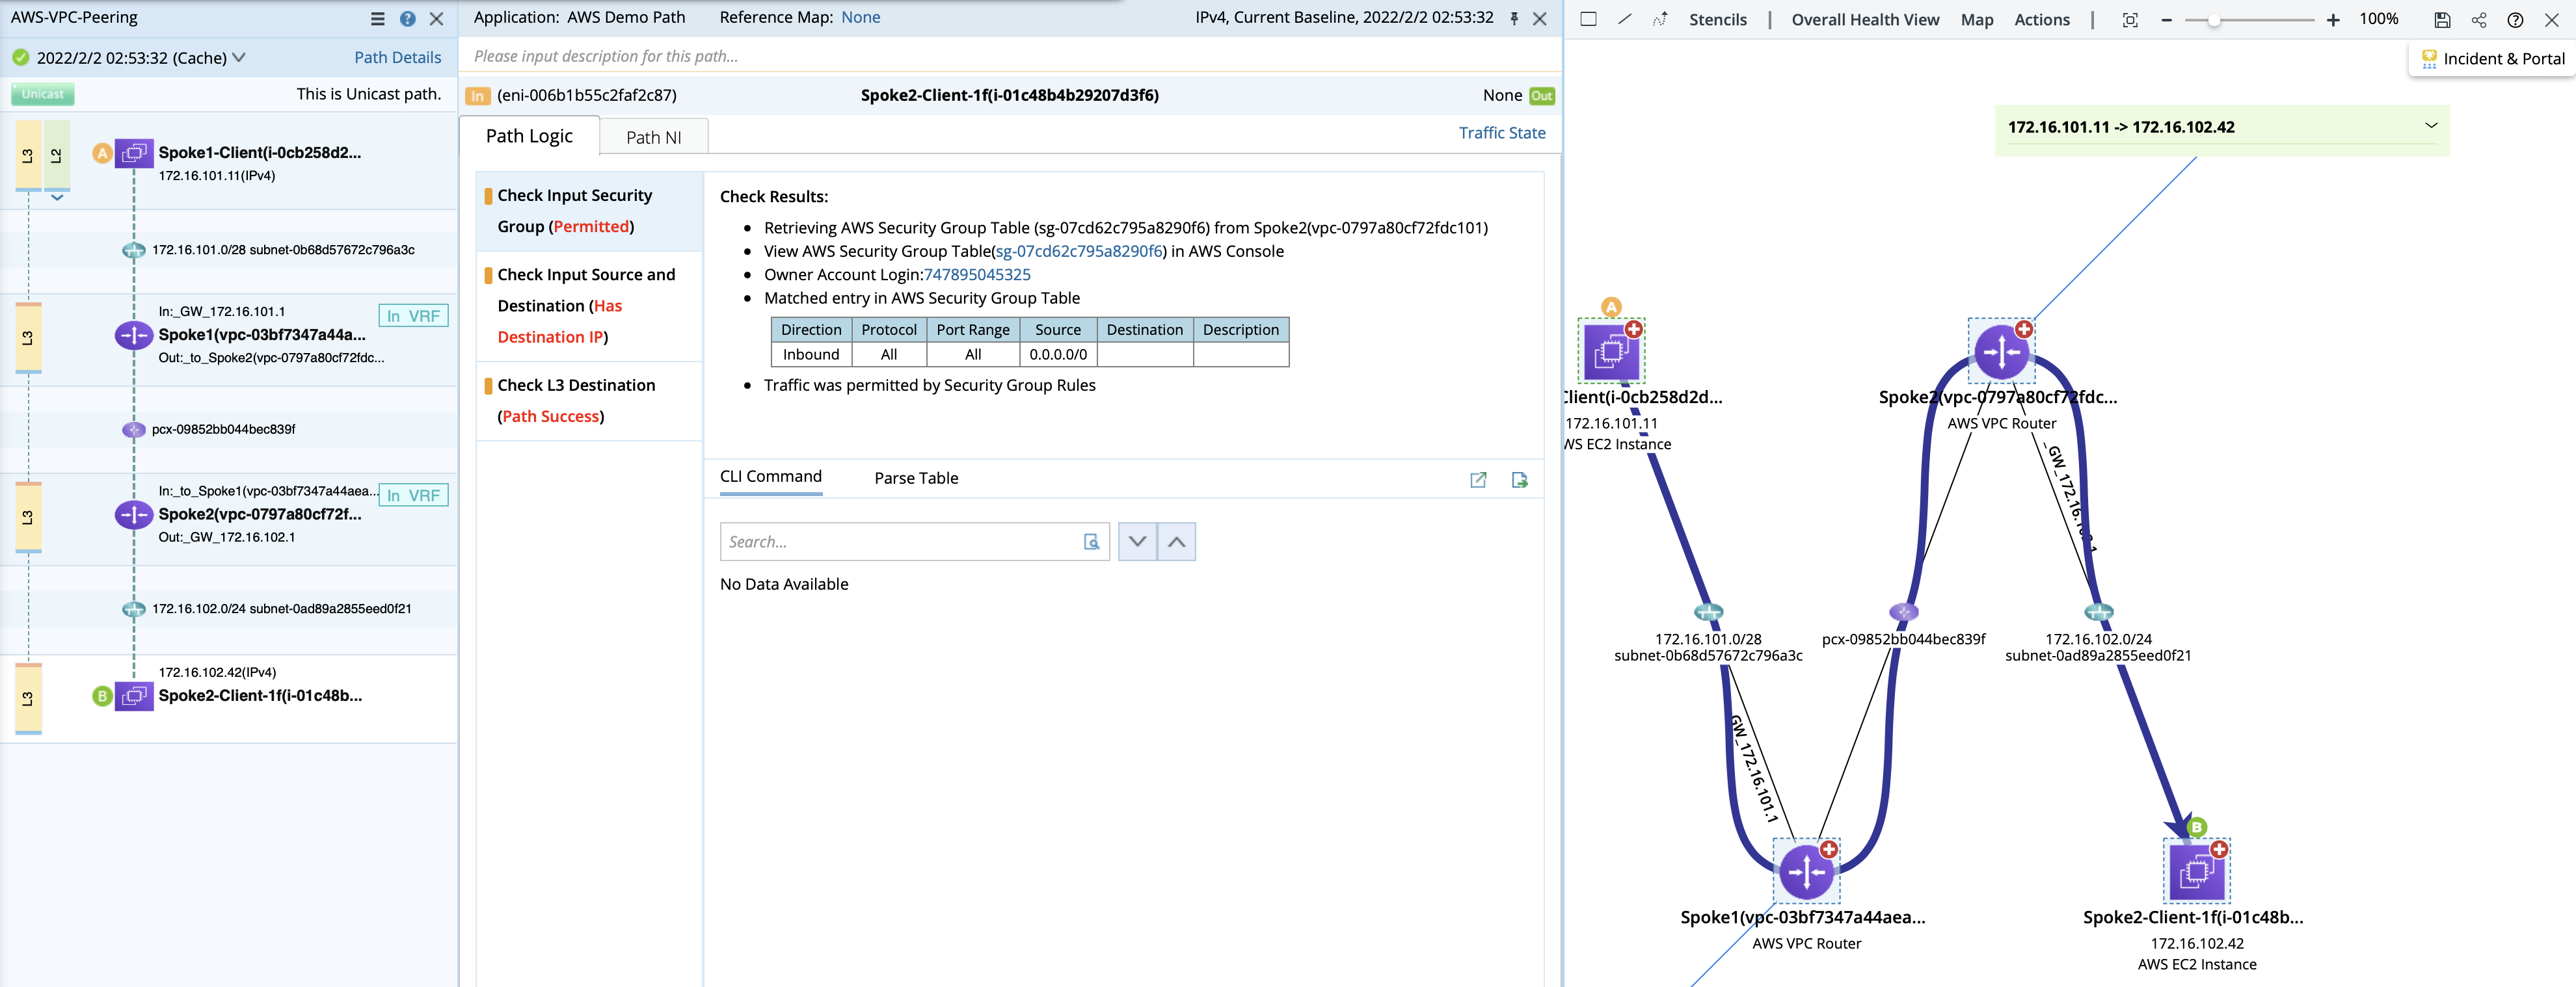Select Check L3 Destination step
2576x987 pixels.
pyautogui.click(x=589, y=401)
